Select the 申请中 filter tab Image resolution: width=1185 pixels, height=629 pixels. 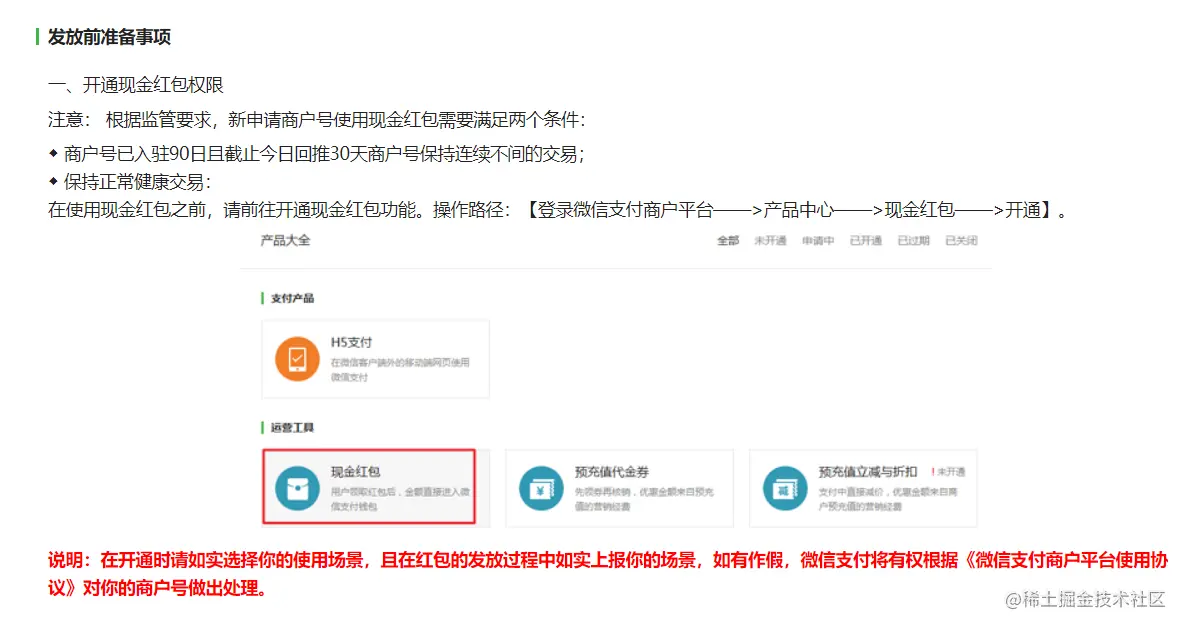pyautogui.click(x=818, y=240)
